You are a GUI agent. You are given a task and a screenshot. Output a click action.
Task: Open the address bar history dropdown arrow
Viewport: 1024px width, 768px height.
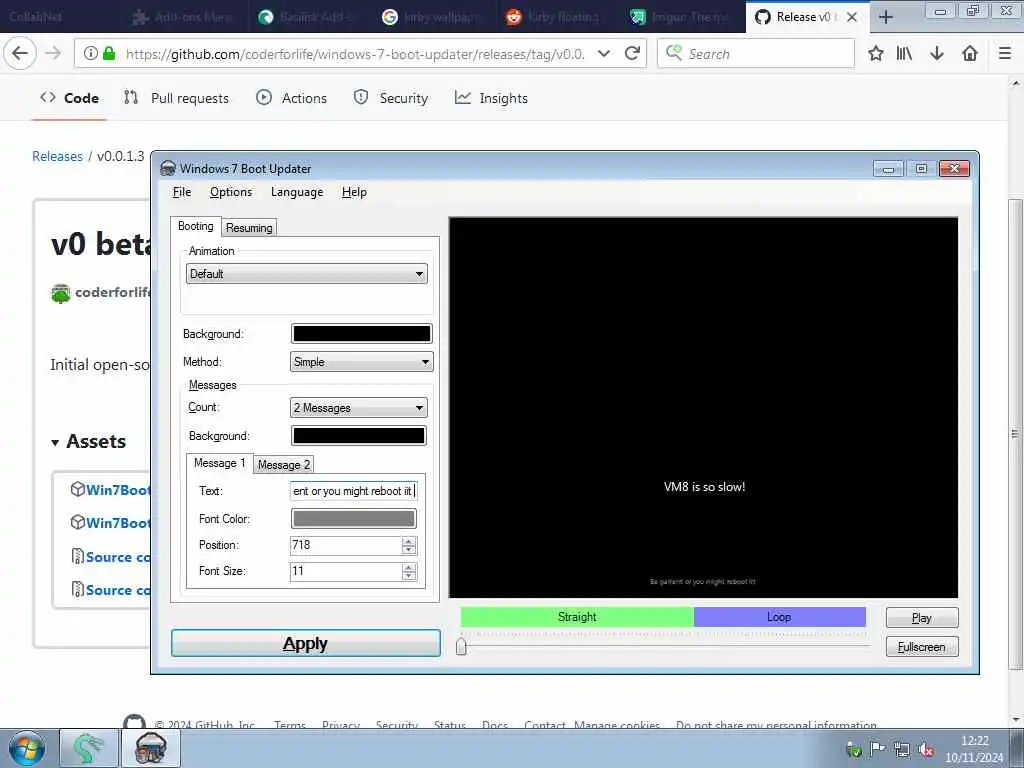pyautogui.click(x=604, y=54)
